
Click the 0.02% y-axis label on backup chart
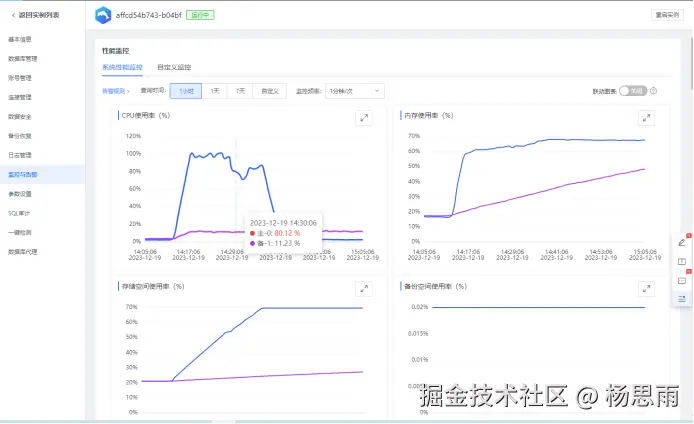tap(420, 307)
